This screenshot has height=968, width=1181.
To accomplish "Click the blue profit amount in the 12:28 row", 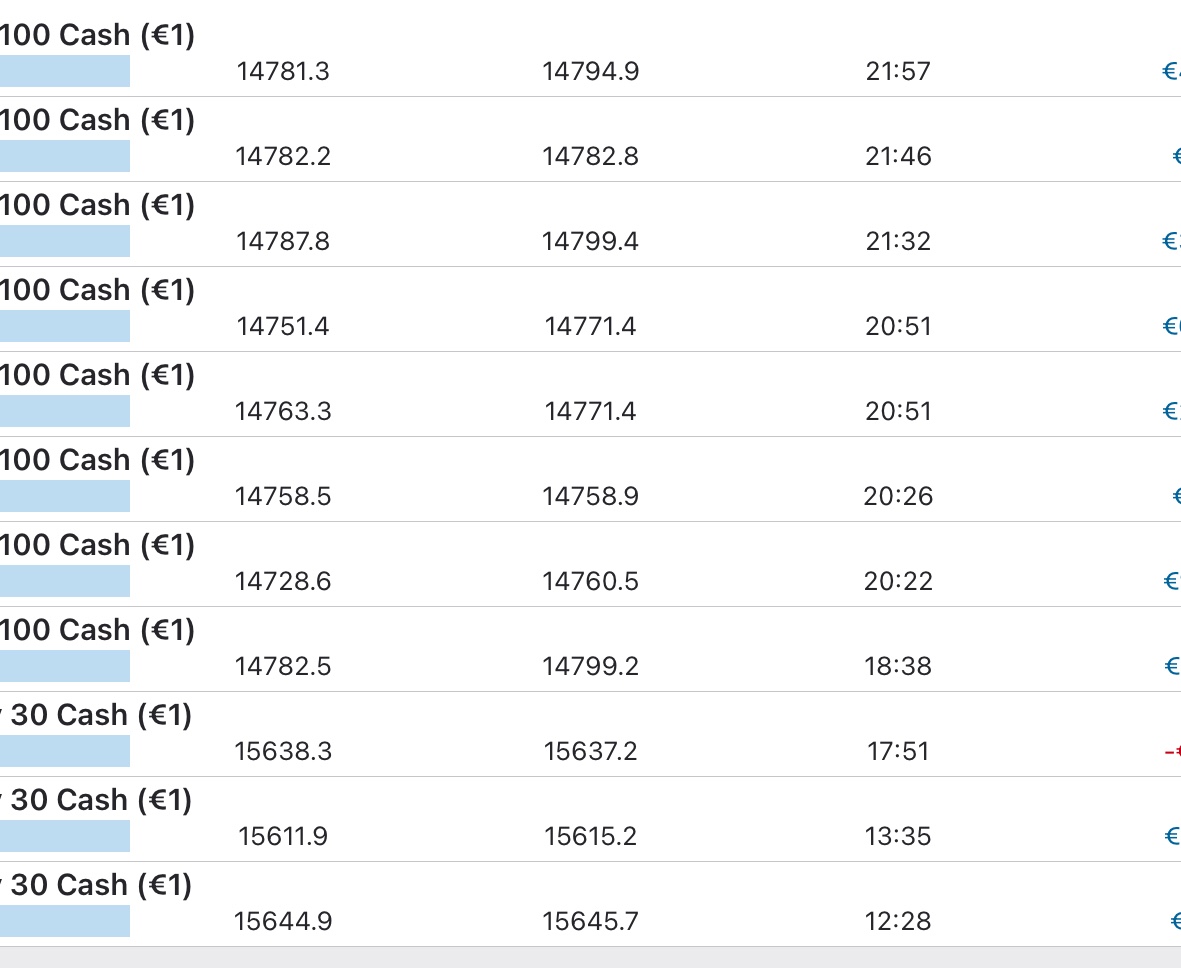I will 1175,922.
